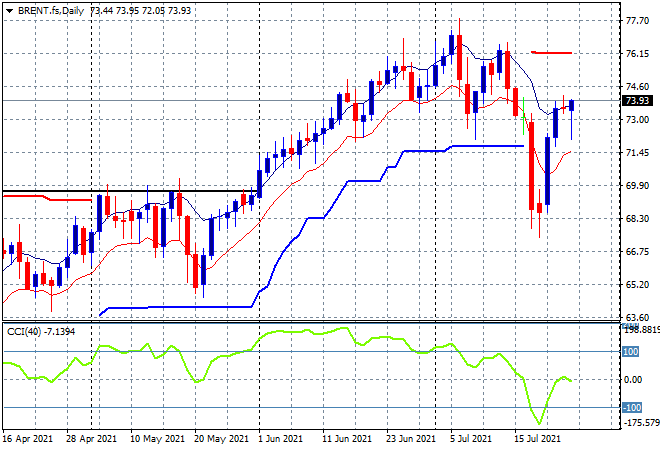Select the 77.70 price axis label
This screenshot has width=660, height=450.
[637, 21]
